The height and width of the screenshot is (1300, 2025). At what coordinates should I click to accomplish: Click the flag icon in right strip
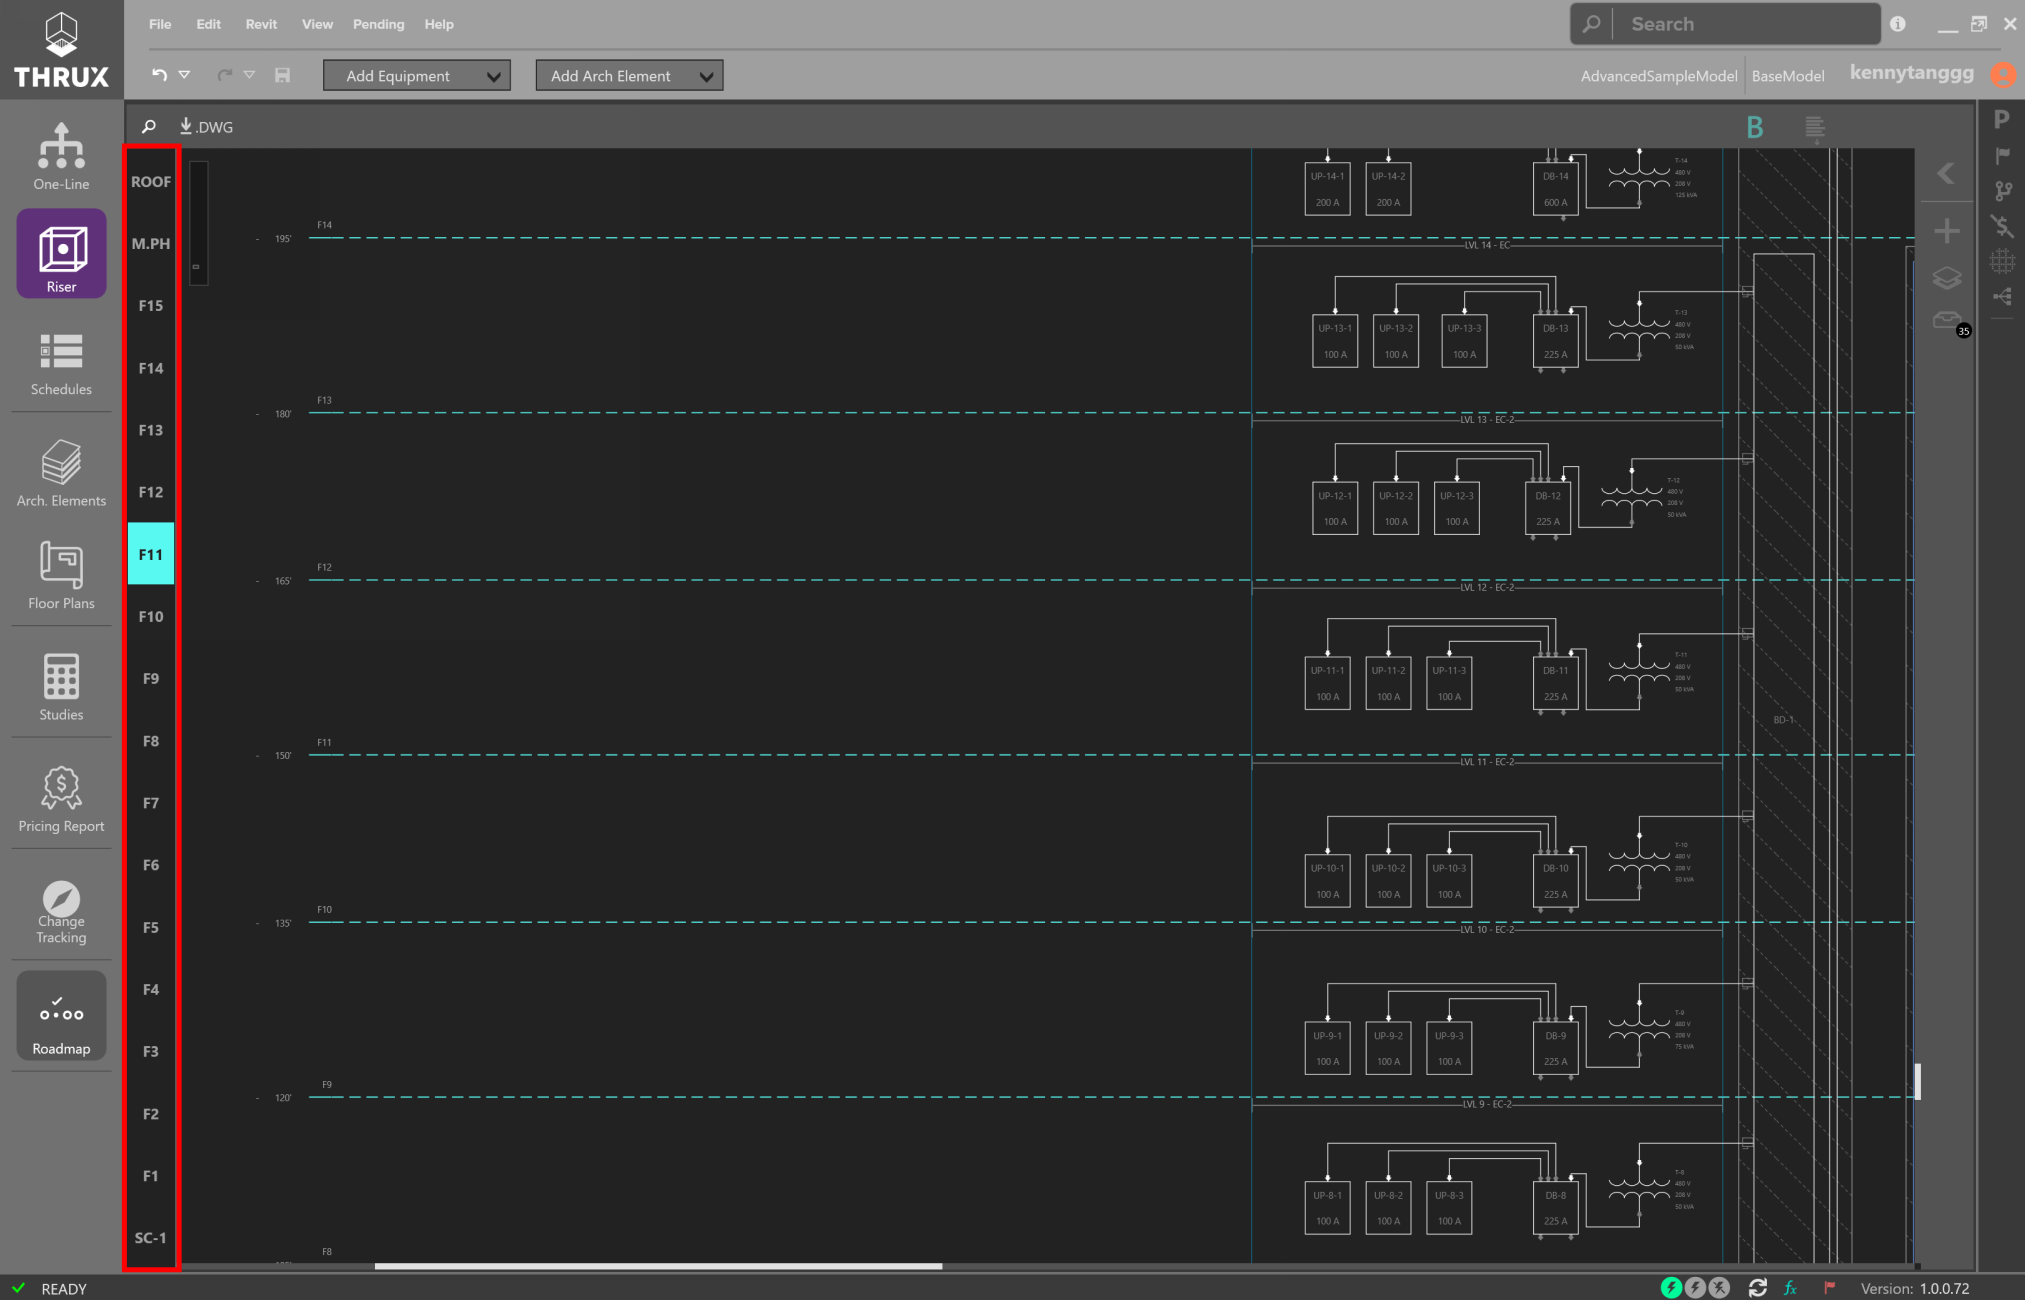(2001, 155)
